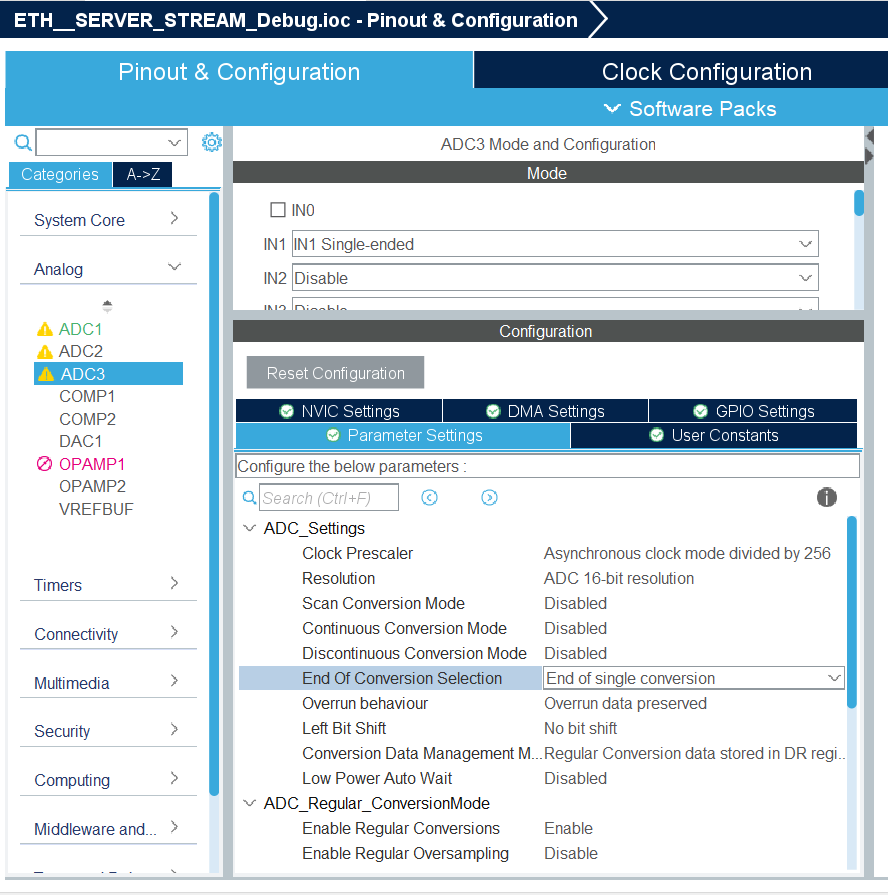The image size is (888, 895).
Task: Click the warning badge next to ADC2
Action: click(x=47, y=351)
